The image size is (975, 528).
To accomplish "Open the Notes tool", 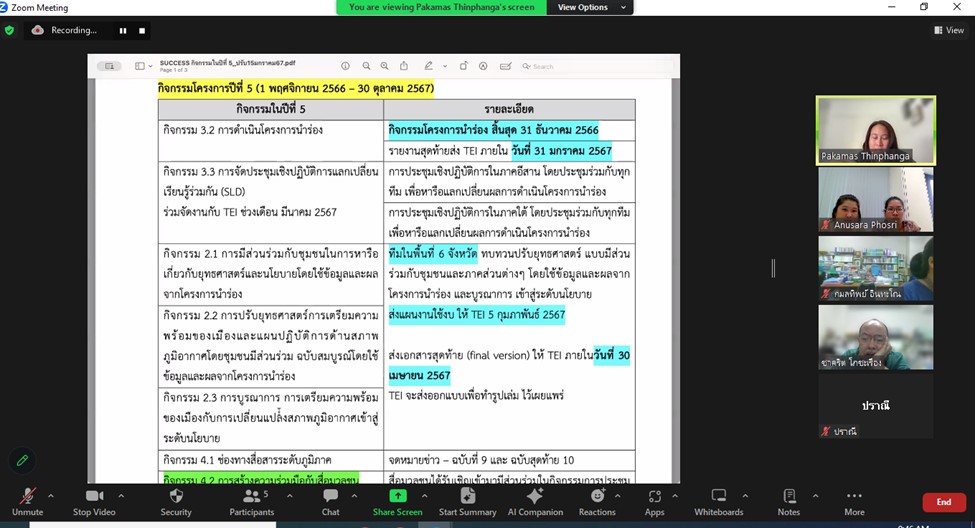I will coord(788,501).
